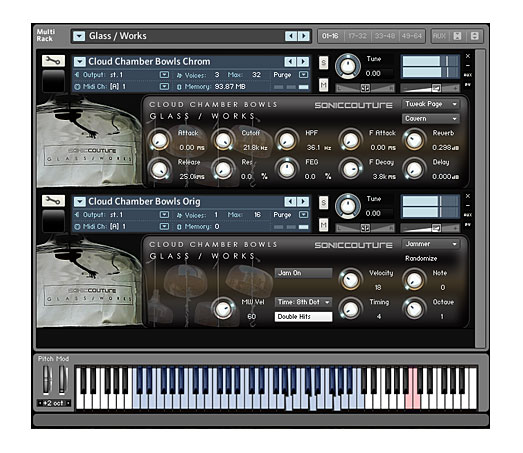Open Purge menu on Bowls Orig
The image size is (523, 453).
(303, 214)
